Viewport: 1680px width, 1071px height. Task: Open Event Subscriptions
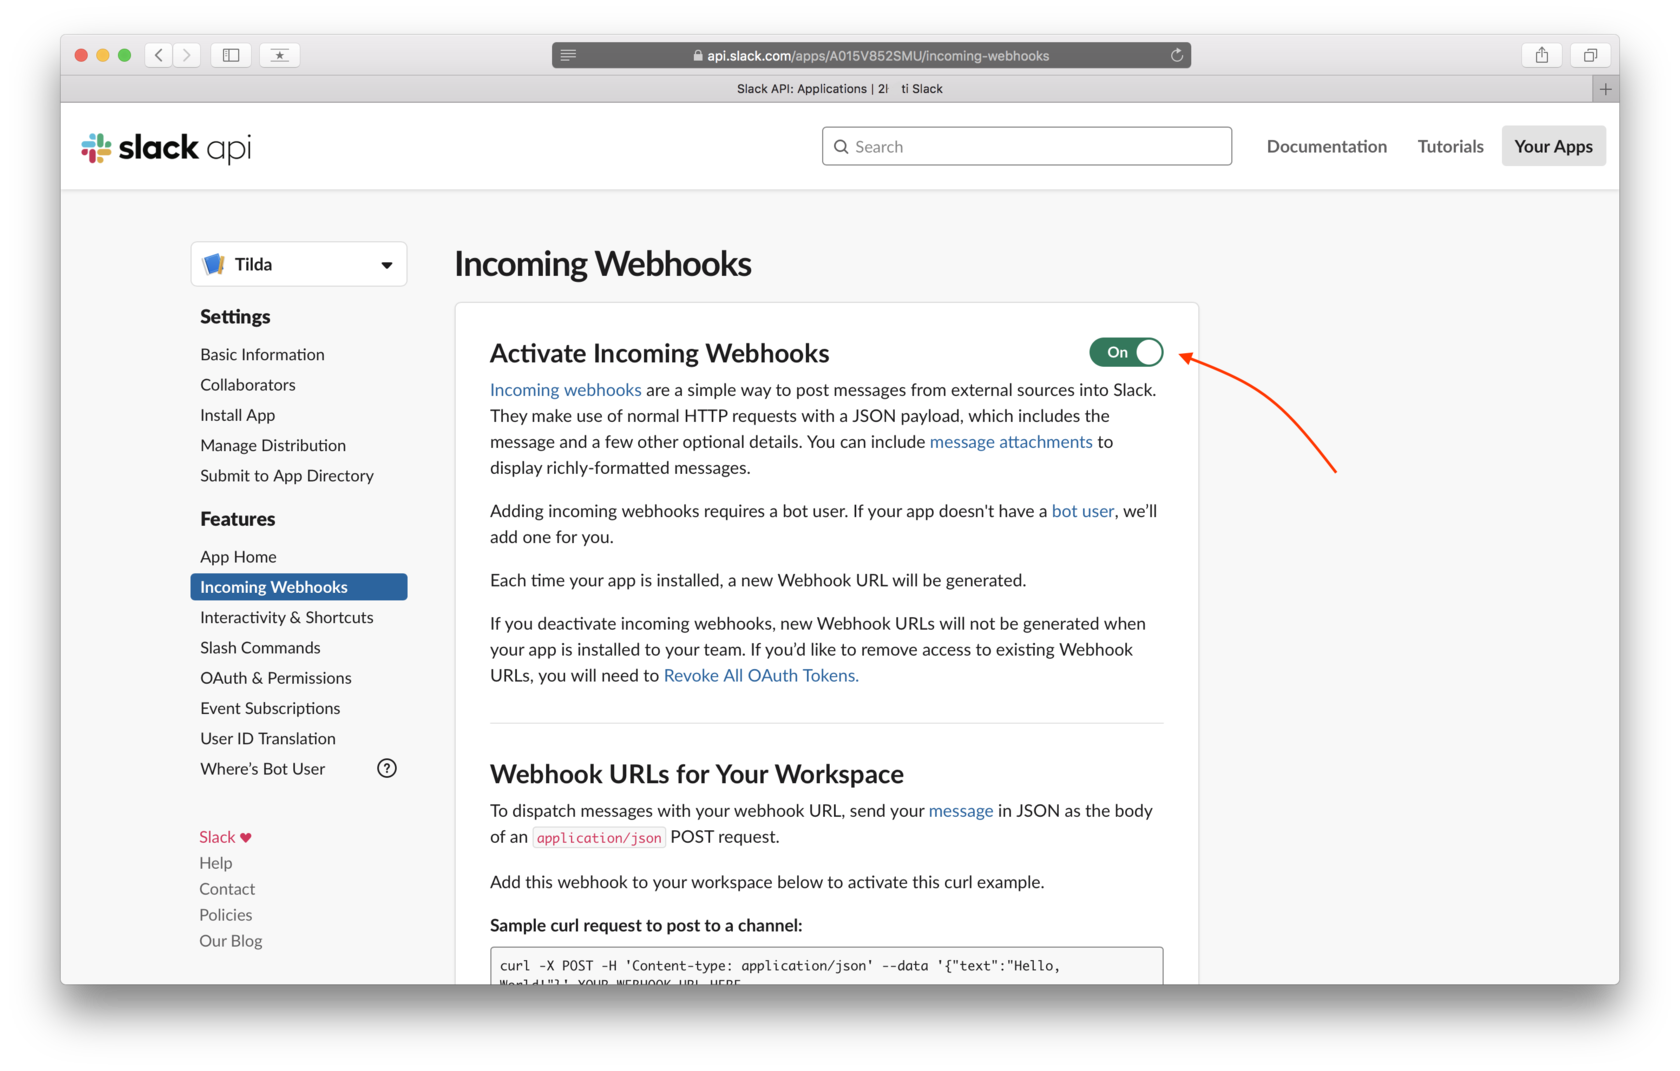tap(270, 708)
